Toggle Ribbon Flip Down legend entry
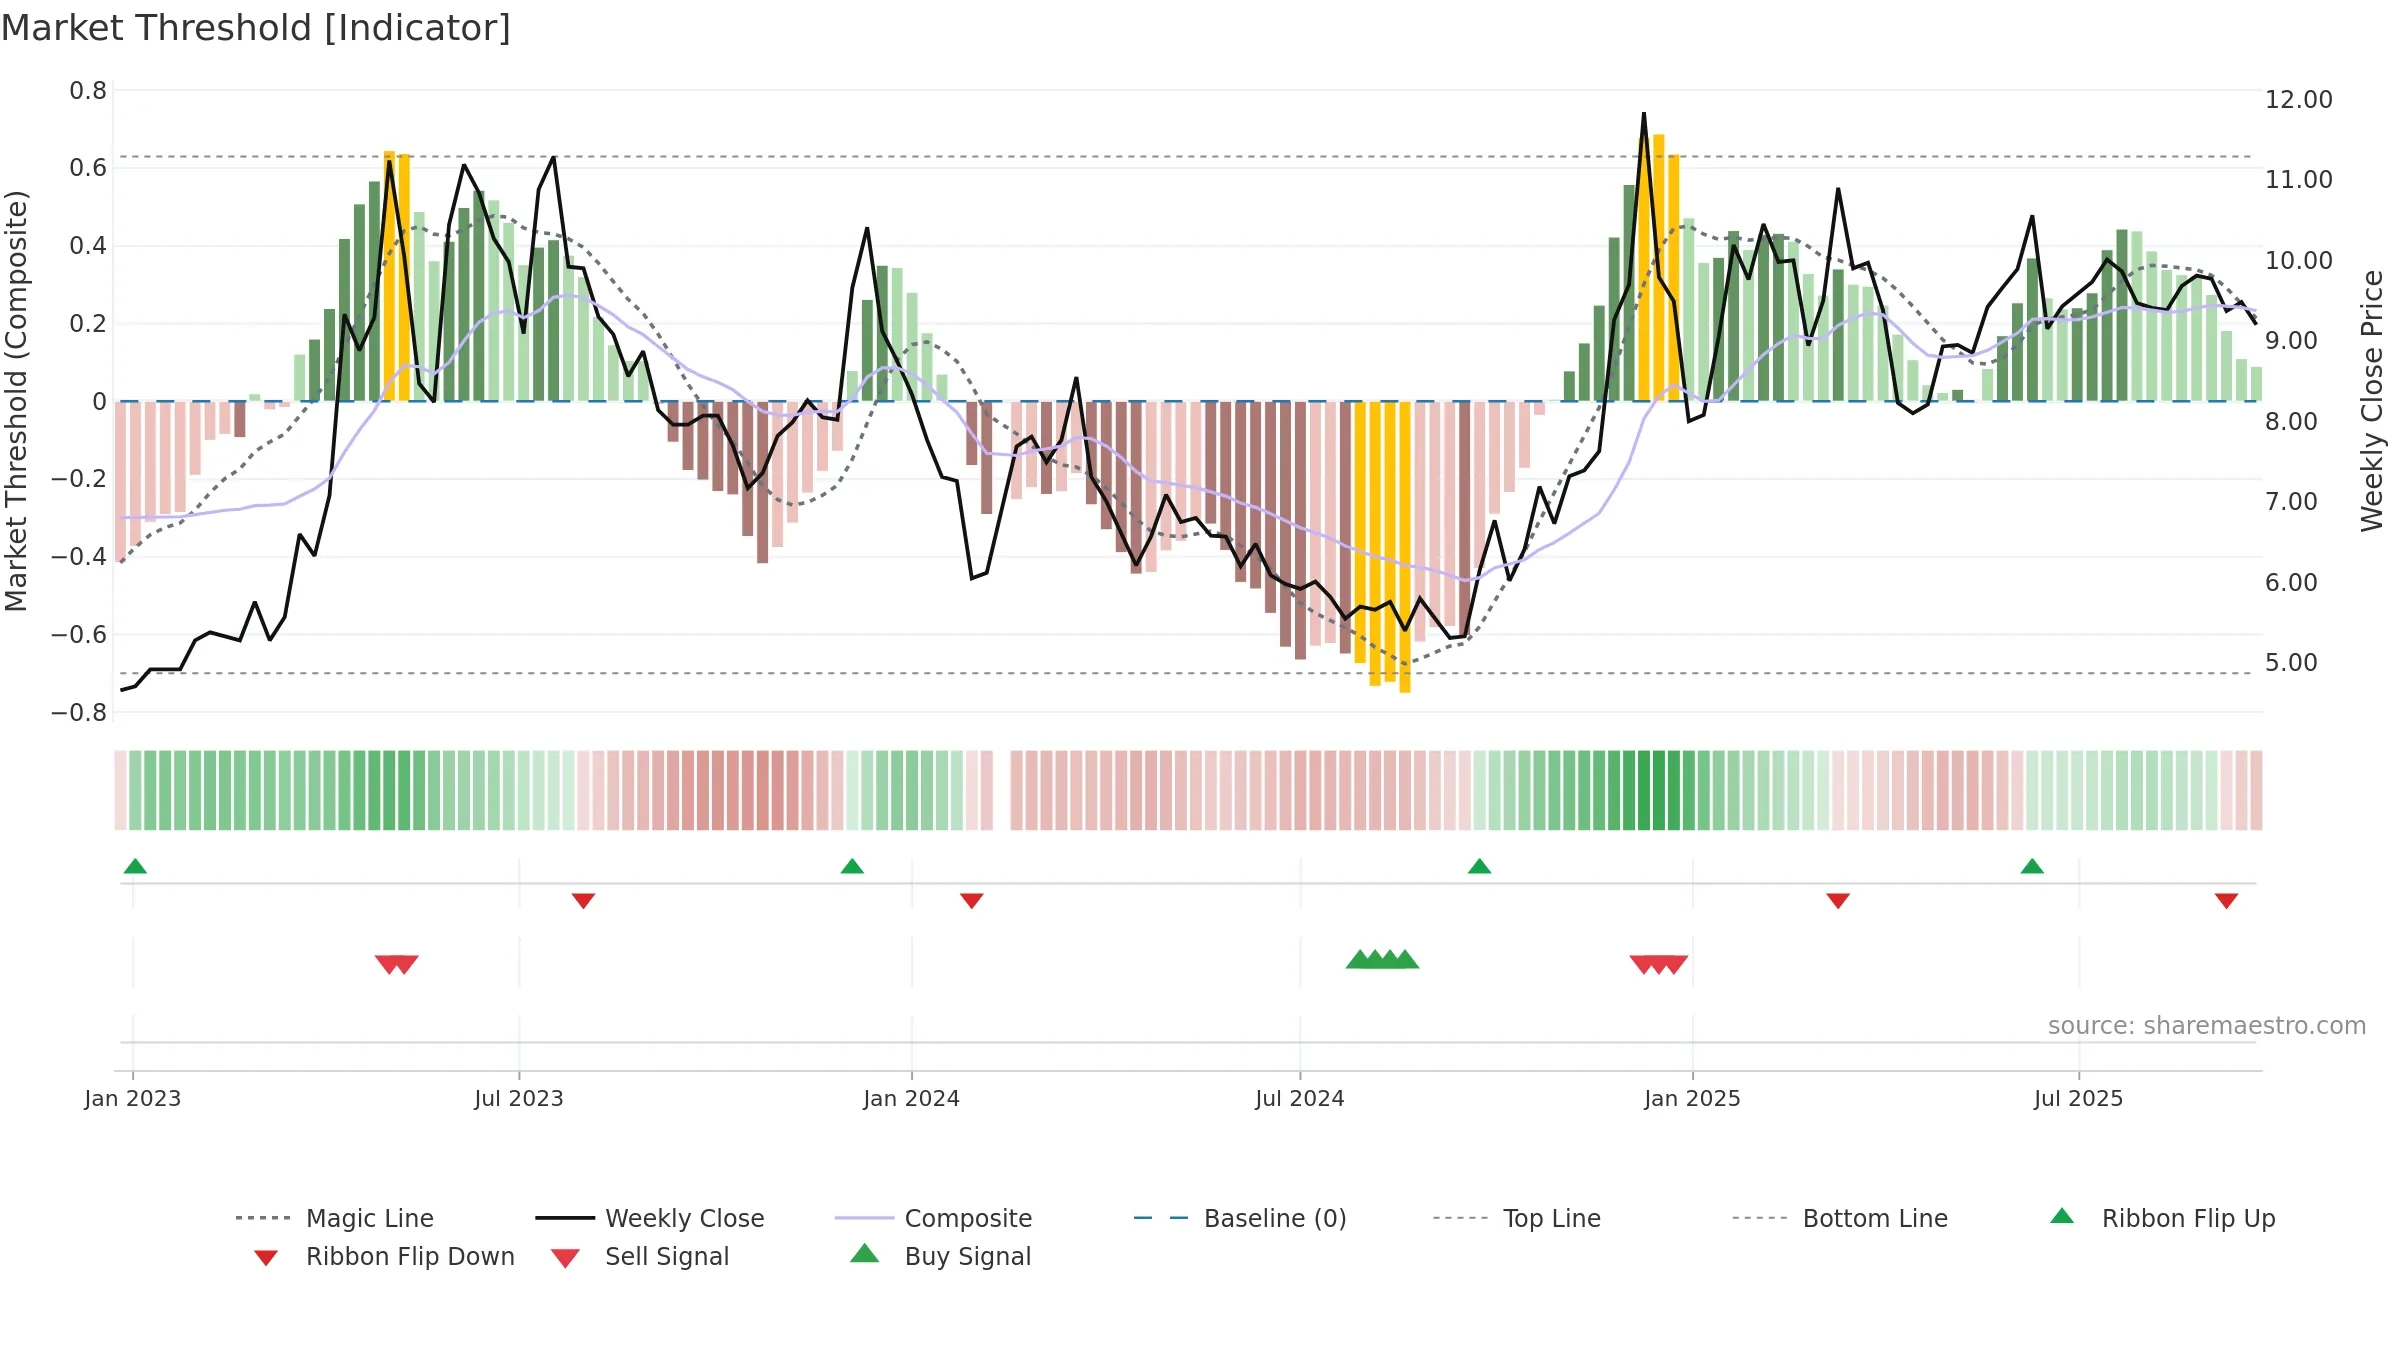Viewport: 2400px width, 1350px height. pyautogui.click(x=383, y=1256)
